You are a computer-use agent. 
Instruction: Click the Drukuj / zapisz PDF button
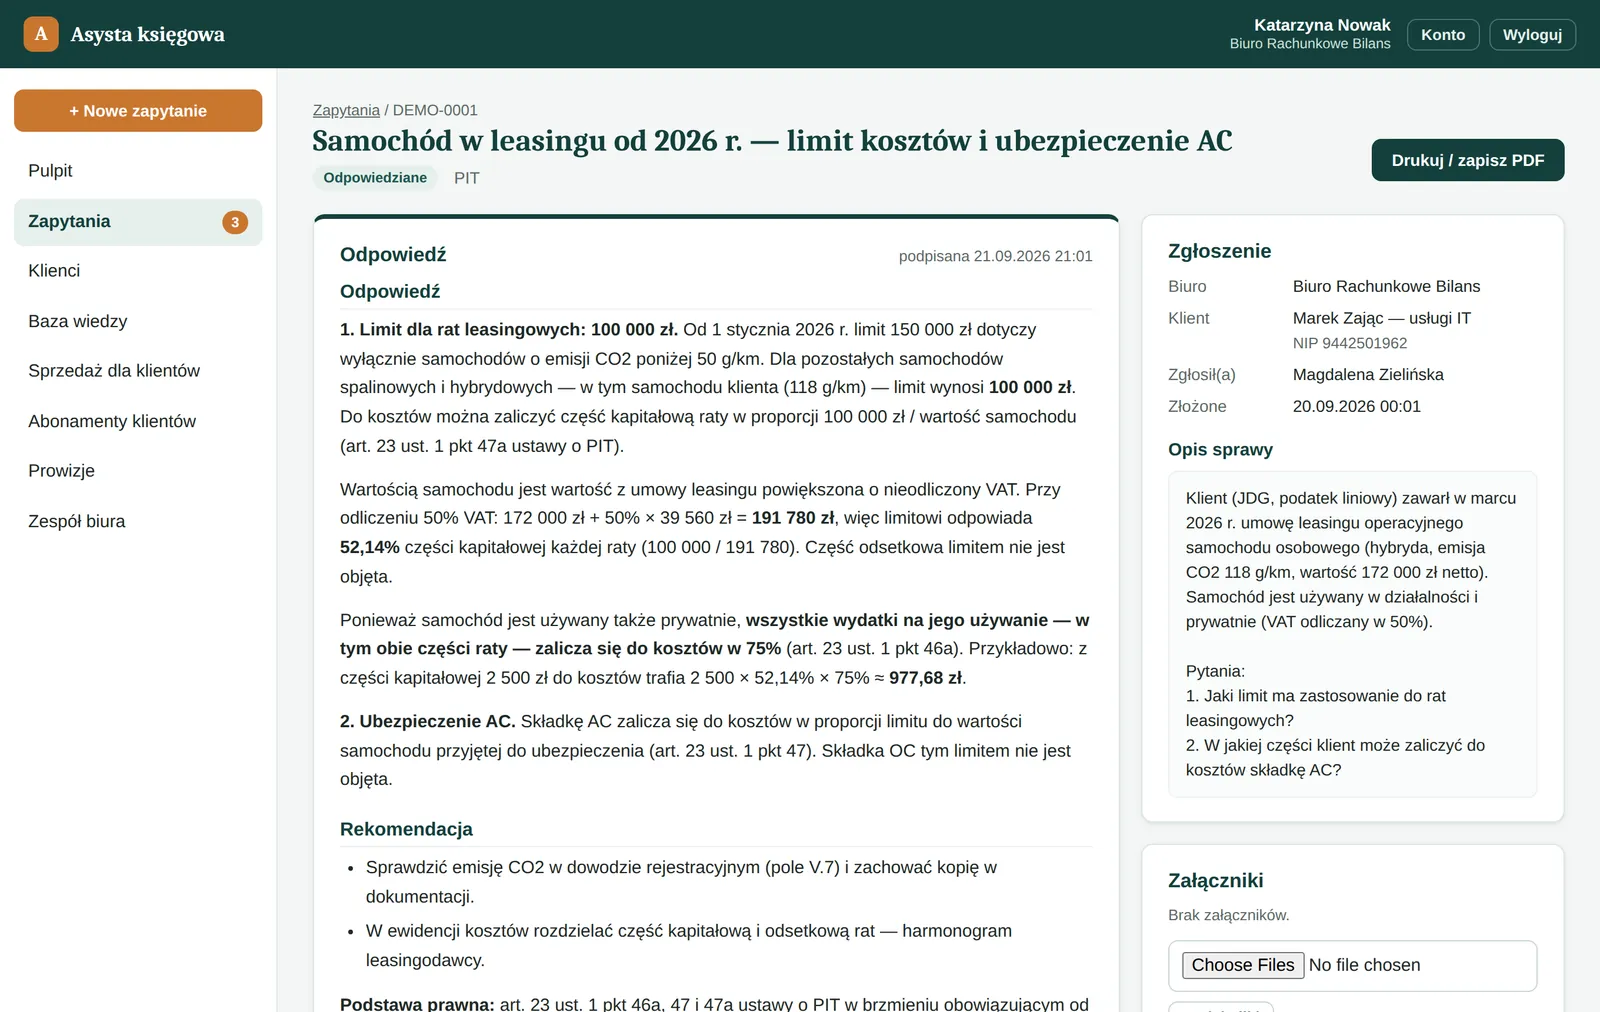[x=1468, y=160]
